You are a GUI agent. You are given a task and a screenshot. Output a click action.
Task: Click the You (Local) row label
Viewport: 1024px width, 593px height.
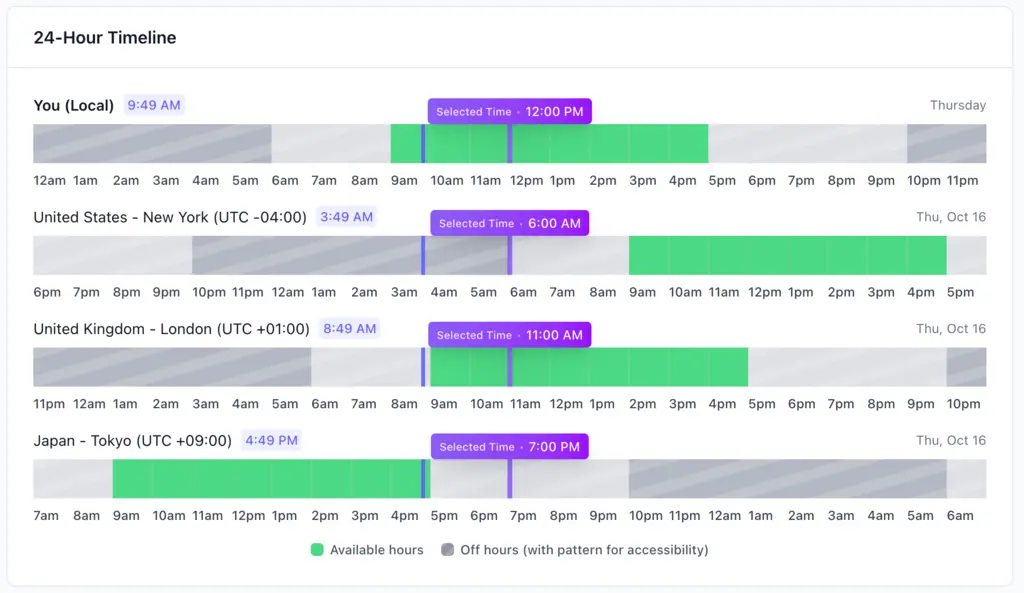[x=74, y=106]
